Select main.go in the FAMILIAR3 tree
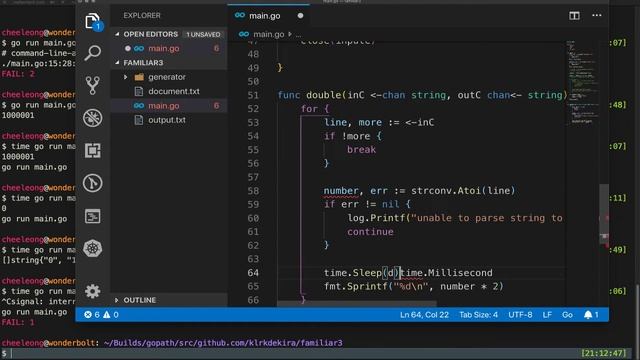This screenshot has width=640, height=360. tap(169, 106)
